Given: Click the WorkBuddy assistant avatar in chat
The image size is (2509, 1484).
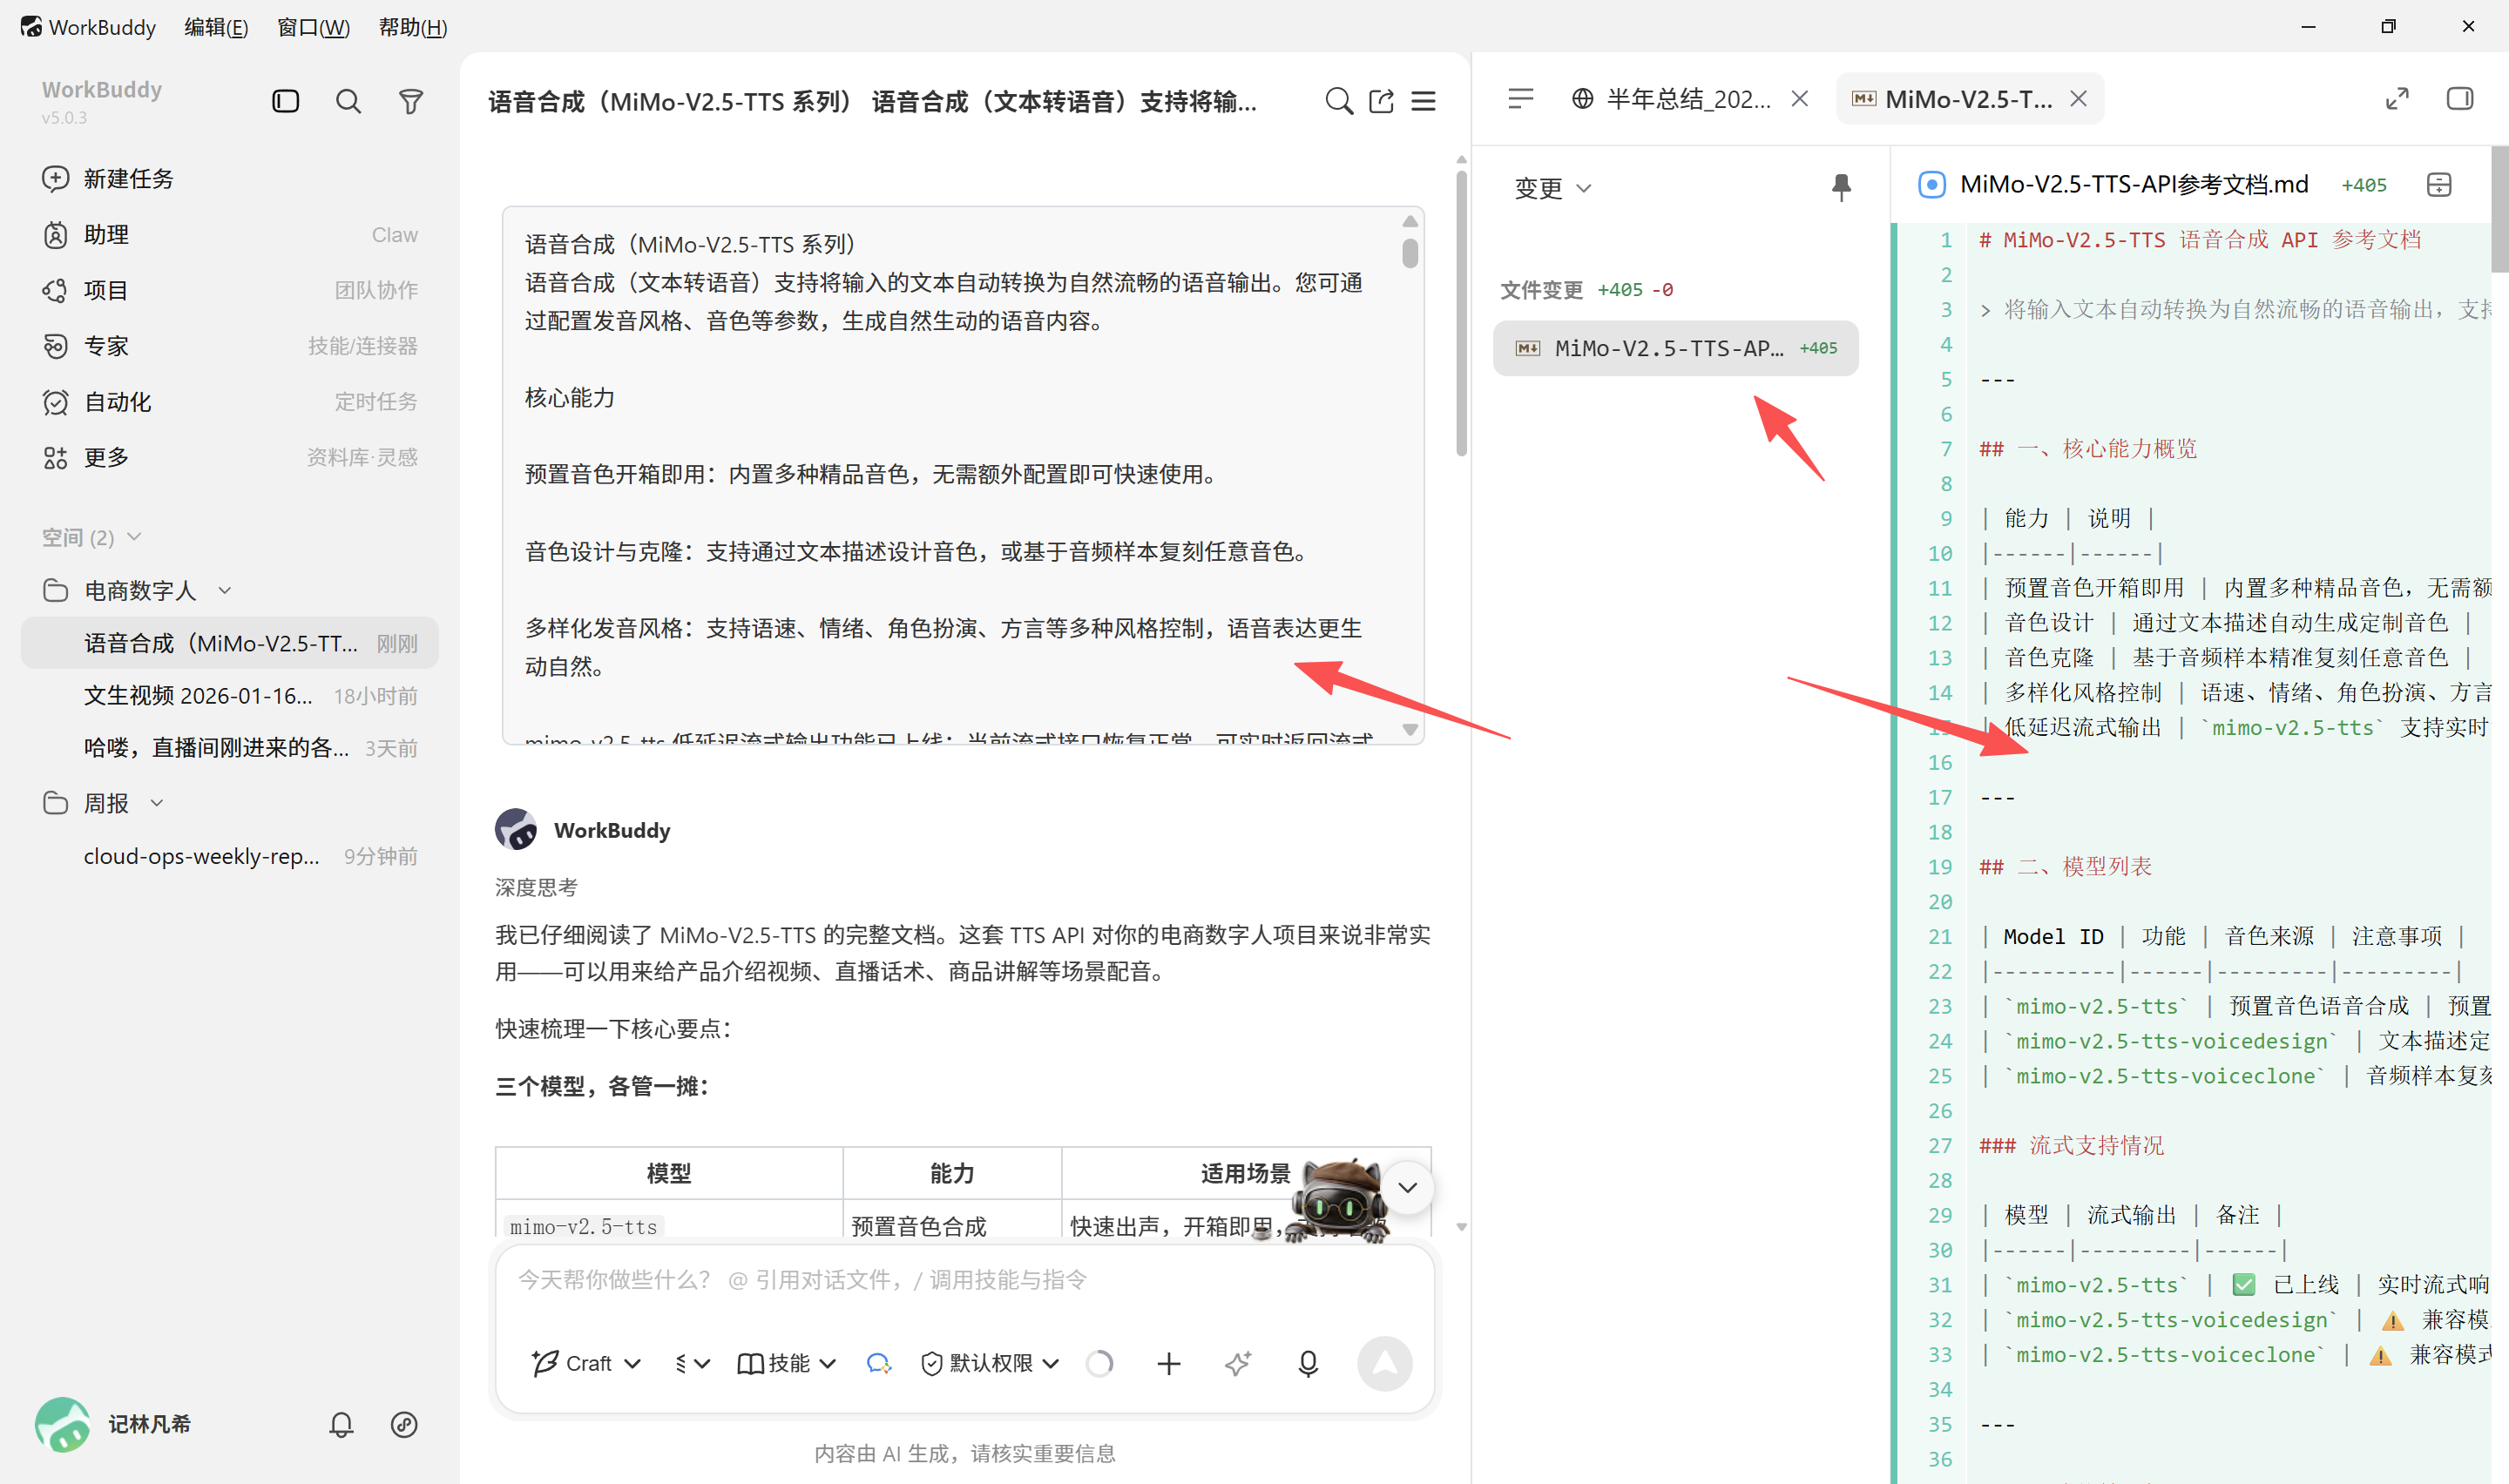Looking at the screenshot, I should tap(516, 830).
